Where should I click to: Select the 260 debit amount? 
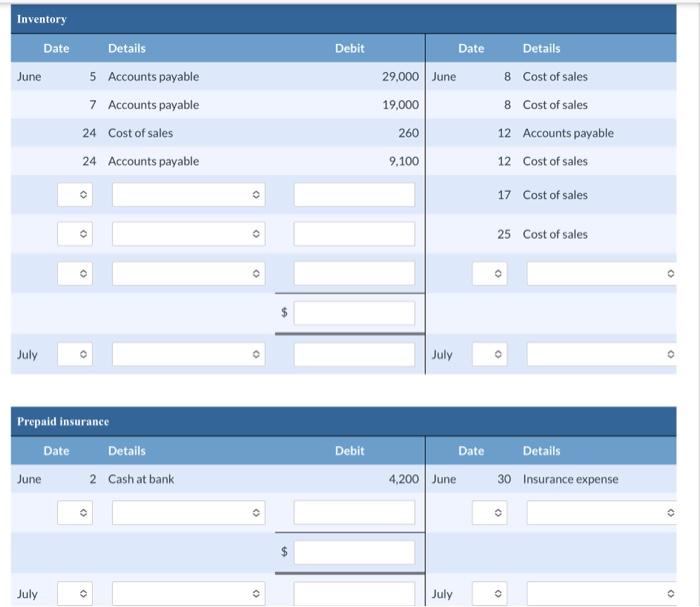click(x=408, y=133)
